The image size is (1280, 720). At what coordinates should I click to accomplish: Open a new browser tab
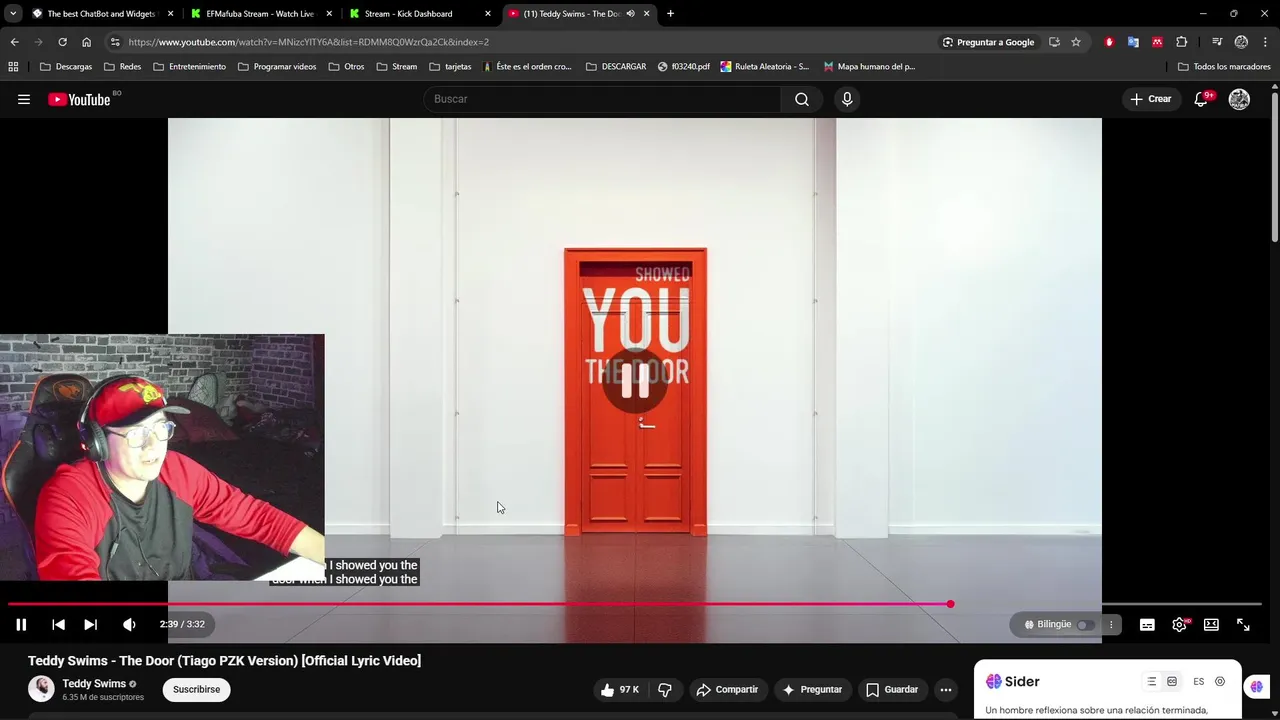pyautogui.click(x=670, y=14)
